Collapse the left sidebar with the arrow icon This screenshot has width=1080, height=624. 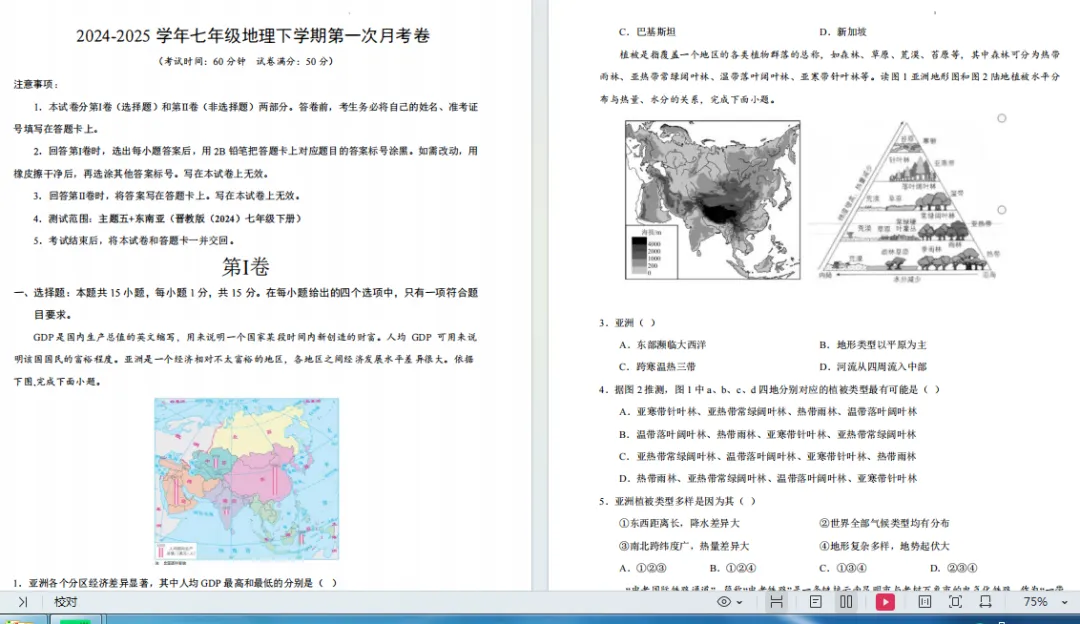tap(24, 602)
